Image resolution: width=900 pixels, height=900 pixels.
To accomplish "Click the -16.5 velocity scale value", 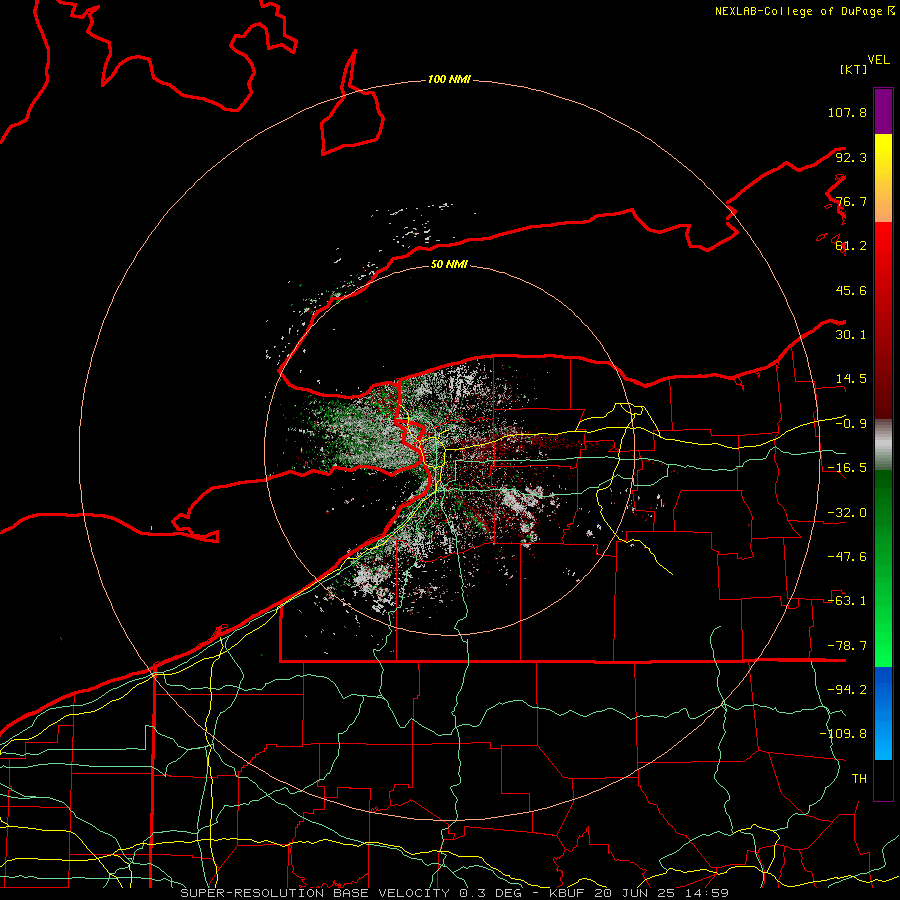I will (x=847, y=468).
